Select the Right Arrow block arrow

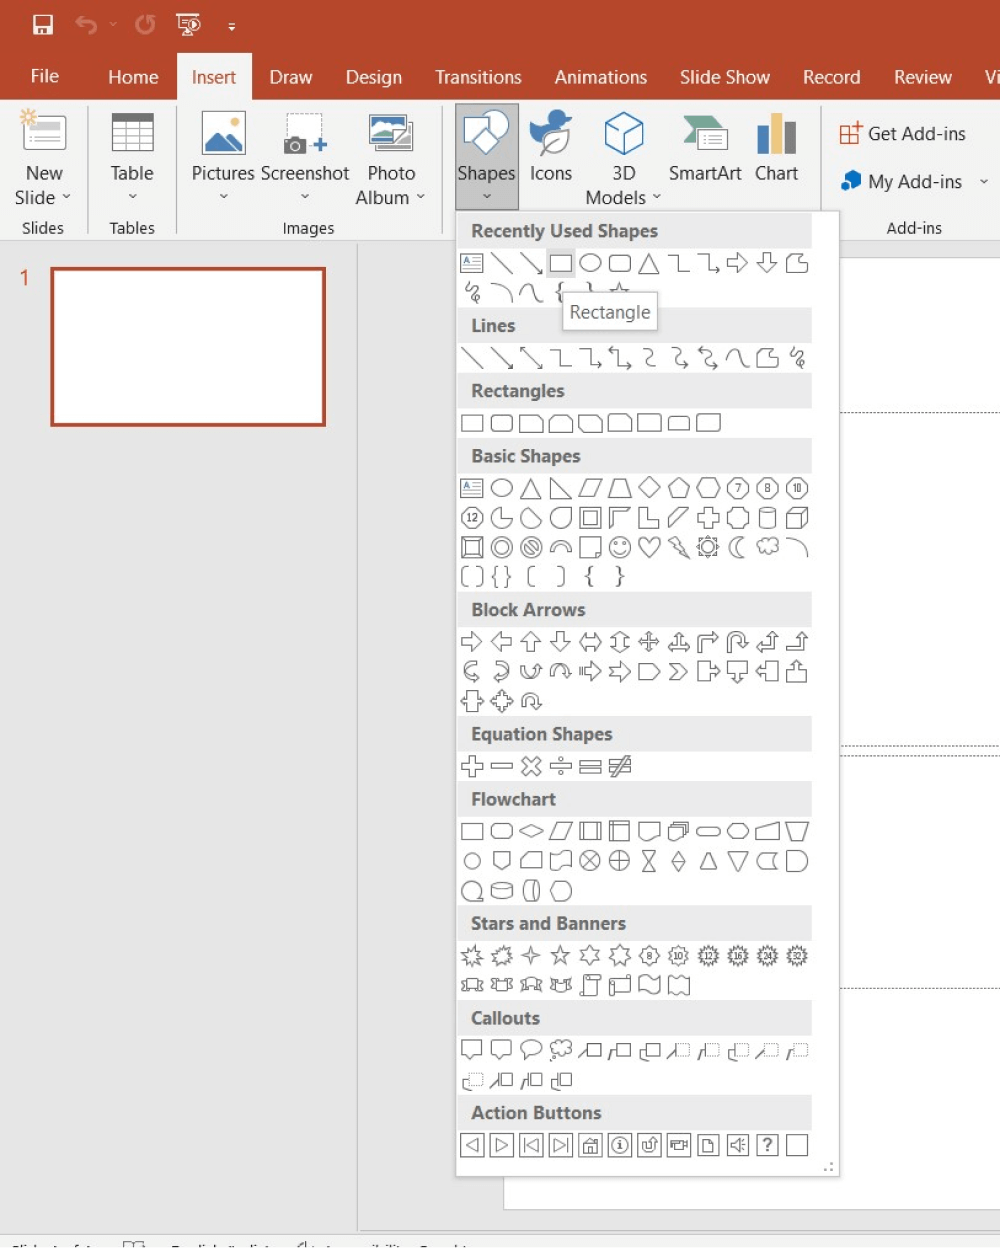coord(471,641)
